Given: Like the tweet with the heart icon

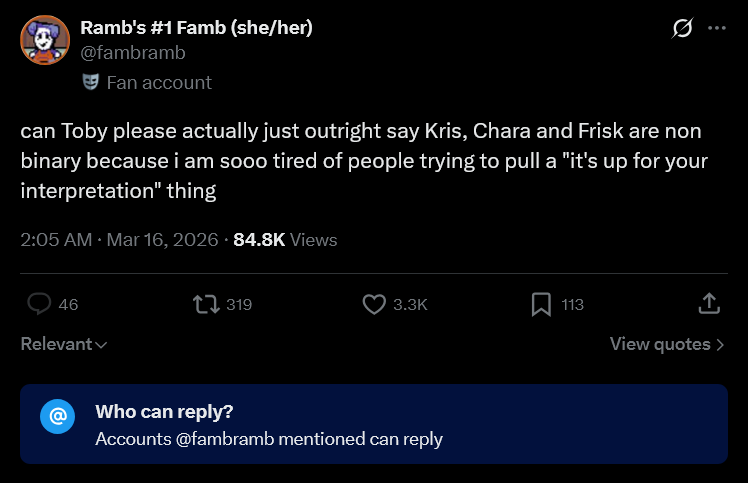Looking at the screenshot, I should pyautogui.click(x=374, y=304).
